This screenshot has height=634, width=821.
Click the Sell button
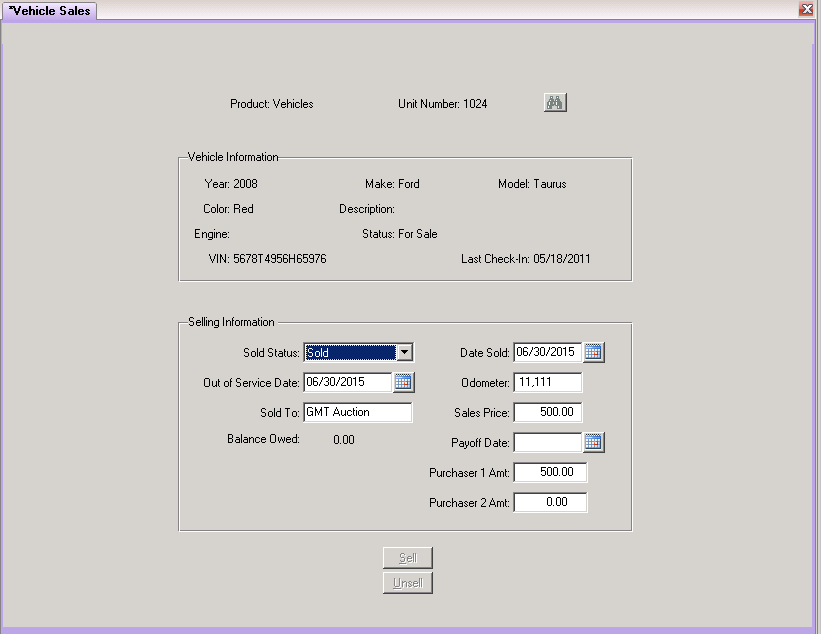pyautogui.click(x=407, y=558)
